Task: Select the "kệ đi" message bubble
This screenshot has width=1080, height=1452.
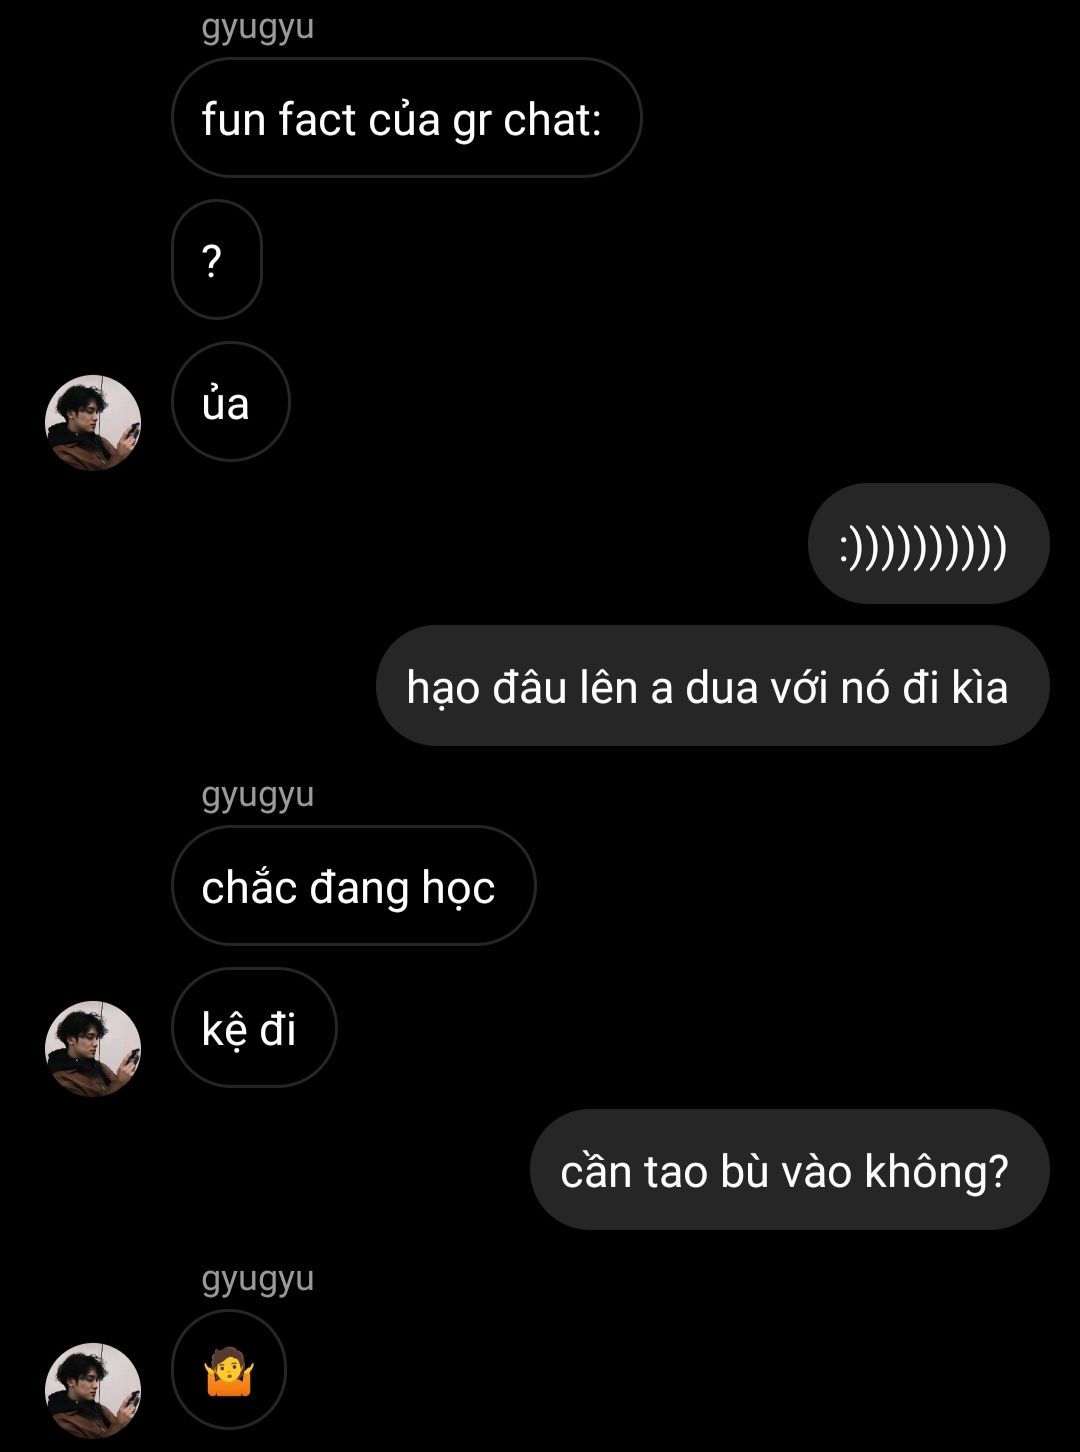Action: pyautogui.click(x=254, y=1028)
